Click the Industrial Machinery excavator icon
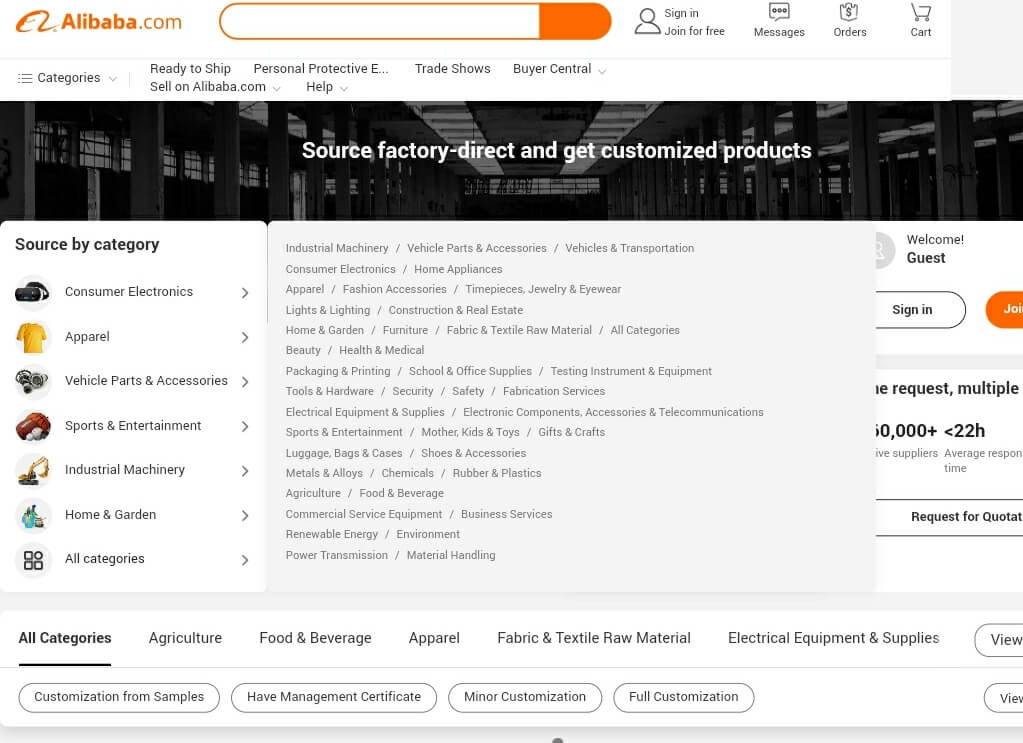Viewport: 1023px width, 743px height. 33,470
